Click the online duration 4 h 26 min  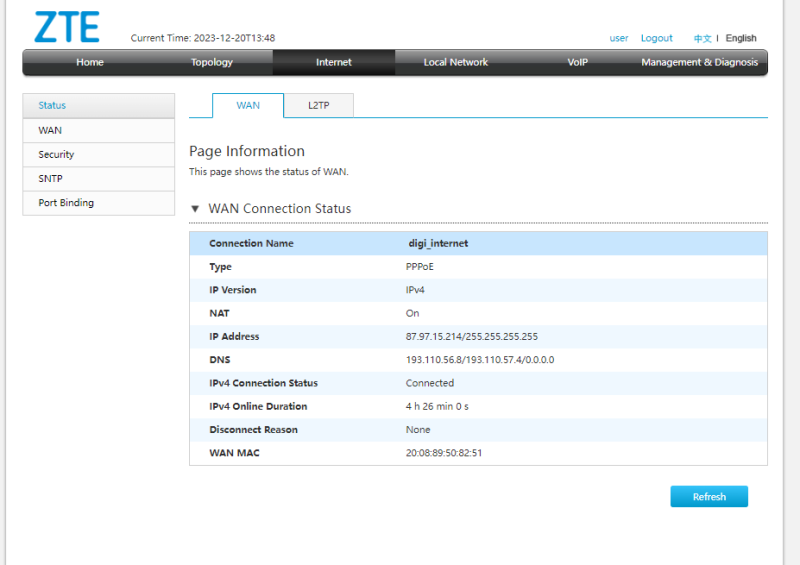pos(437,407)
